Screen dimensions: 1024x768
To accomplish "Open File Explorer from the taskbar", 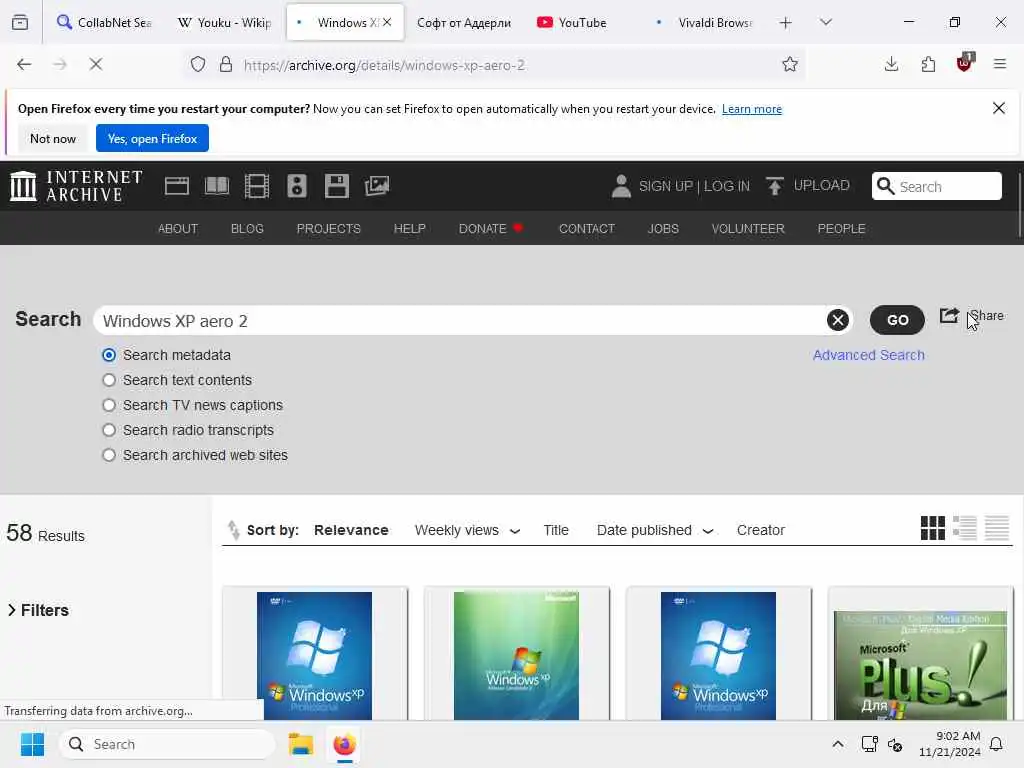I will tap(301, 744).
